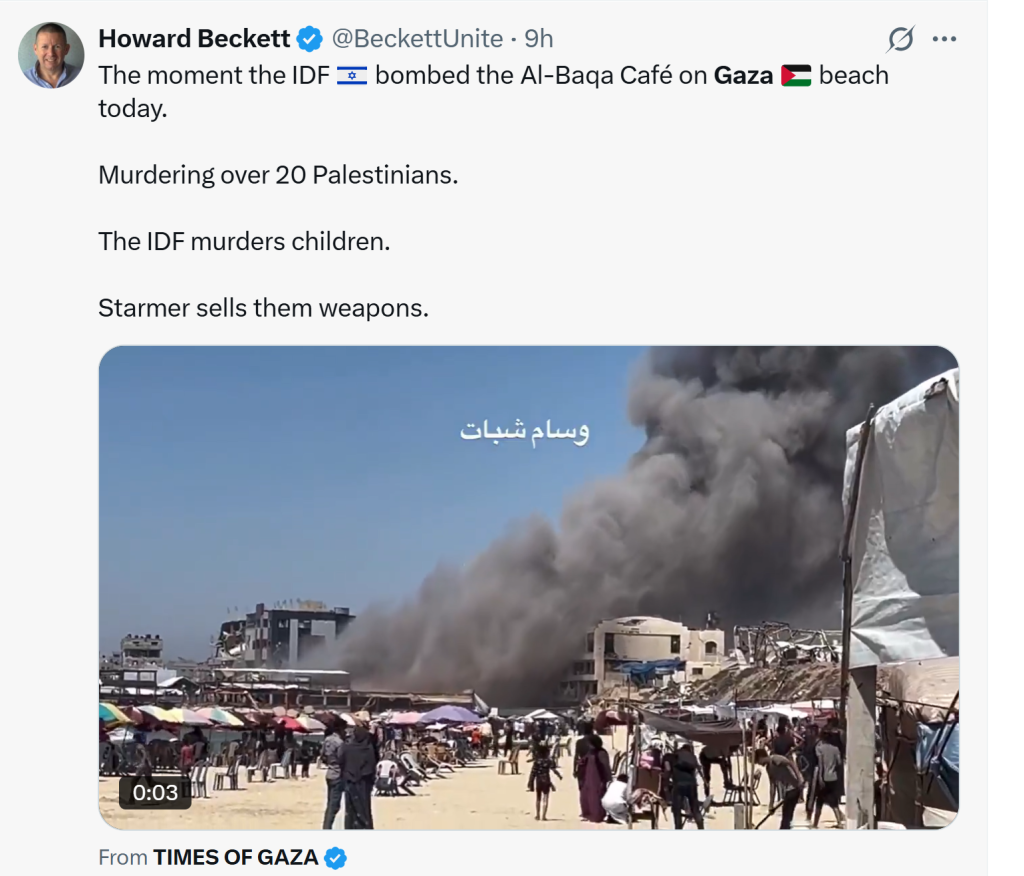Open the TIMES OF GAZA source link
This screenshot has height=876, width=1024.
pos(235,857)
